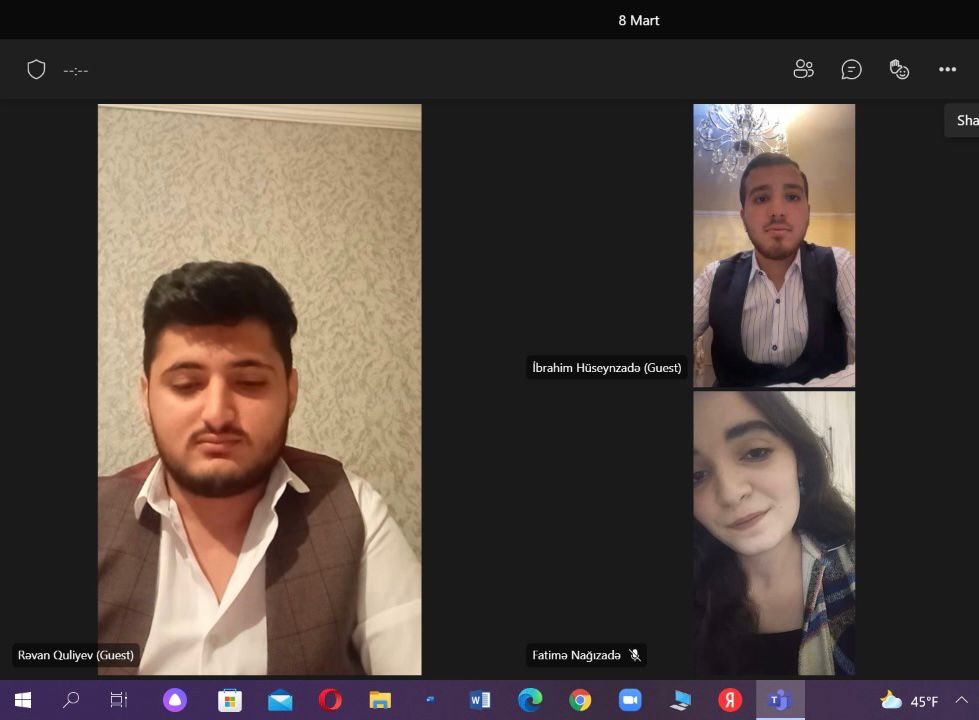This screenshot has height=720, width=979.
Task: Open the More actions ellipsis menu
Action: point(947,69)
